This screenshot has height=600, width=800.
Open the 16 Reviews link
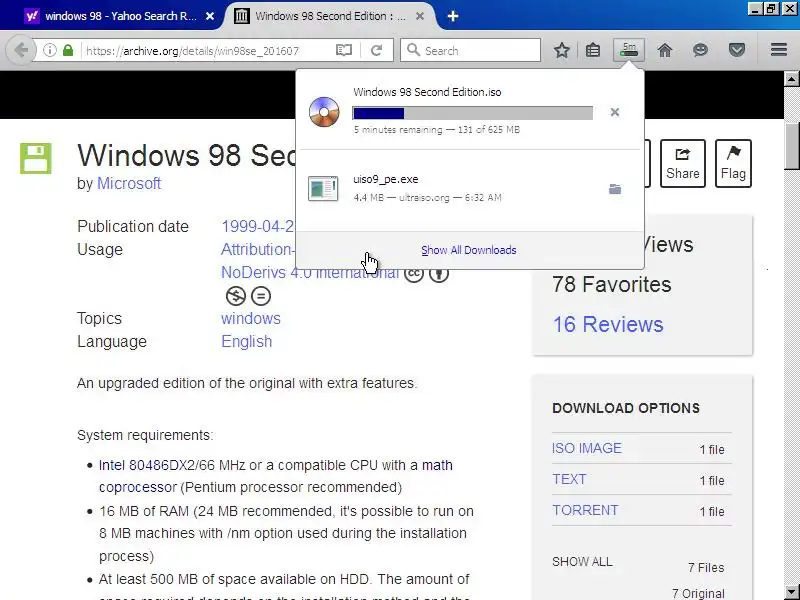pos(608,324)
